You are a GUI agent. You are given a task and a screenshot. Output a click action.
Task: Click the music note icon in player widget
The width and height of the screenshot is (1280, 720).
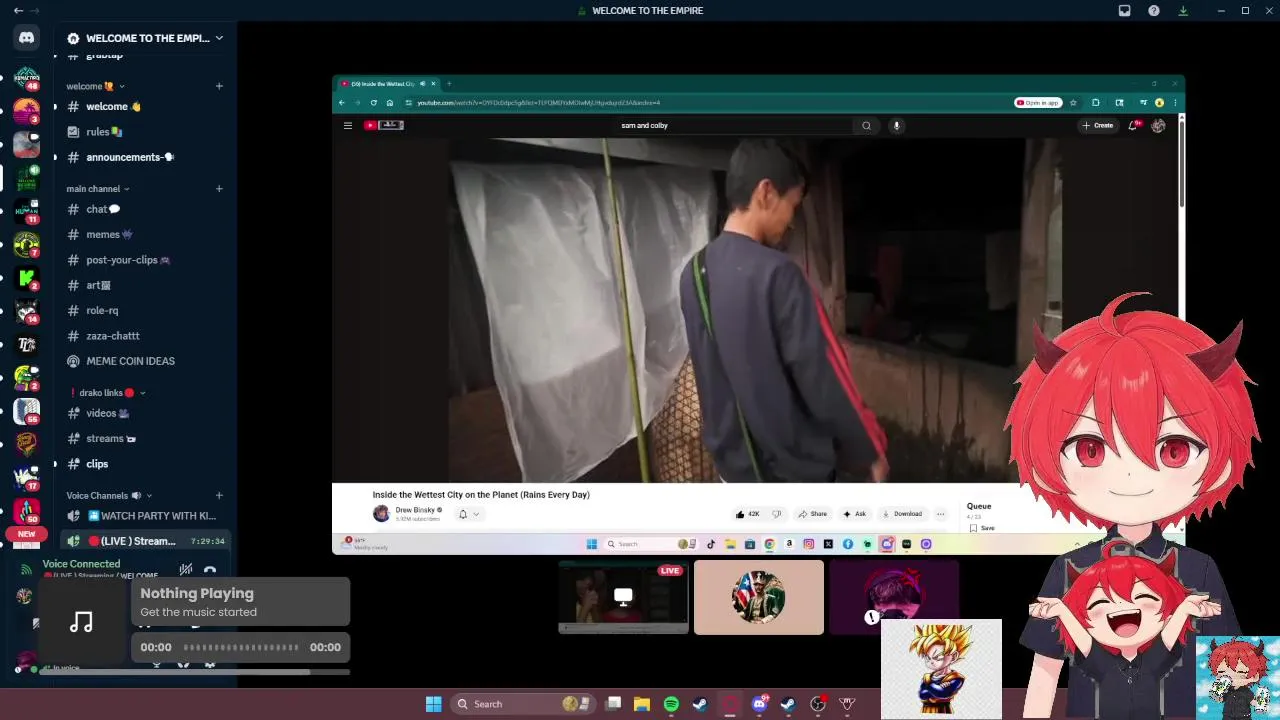tap(81, 622)
